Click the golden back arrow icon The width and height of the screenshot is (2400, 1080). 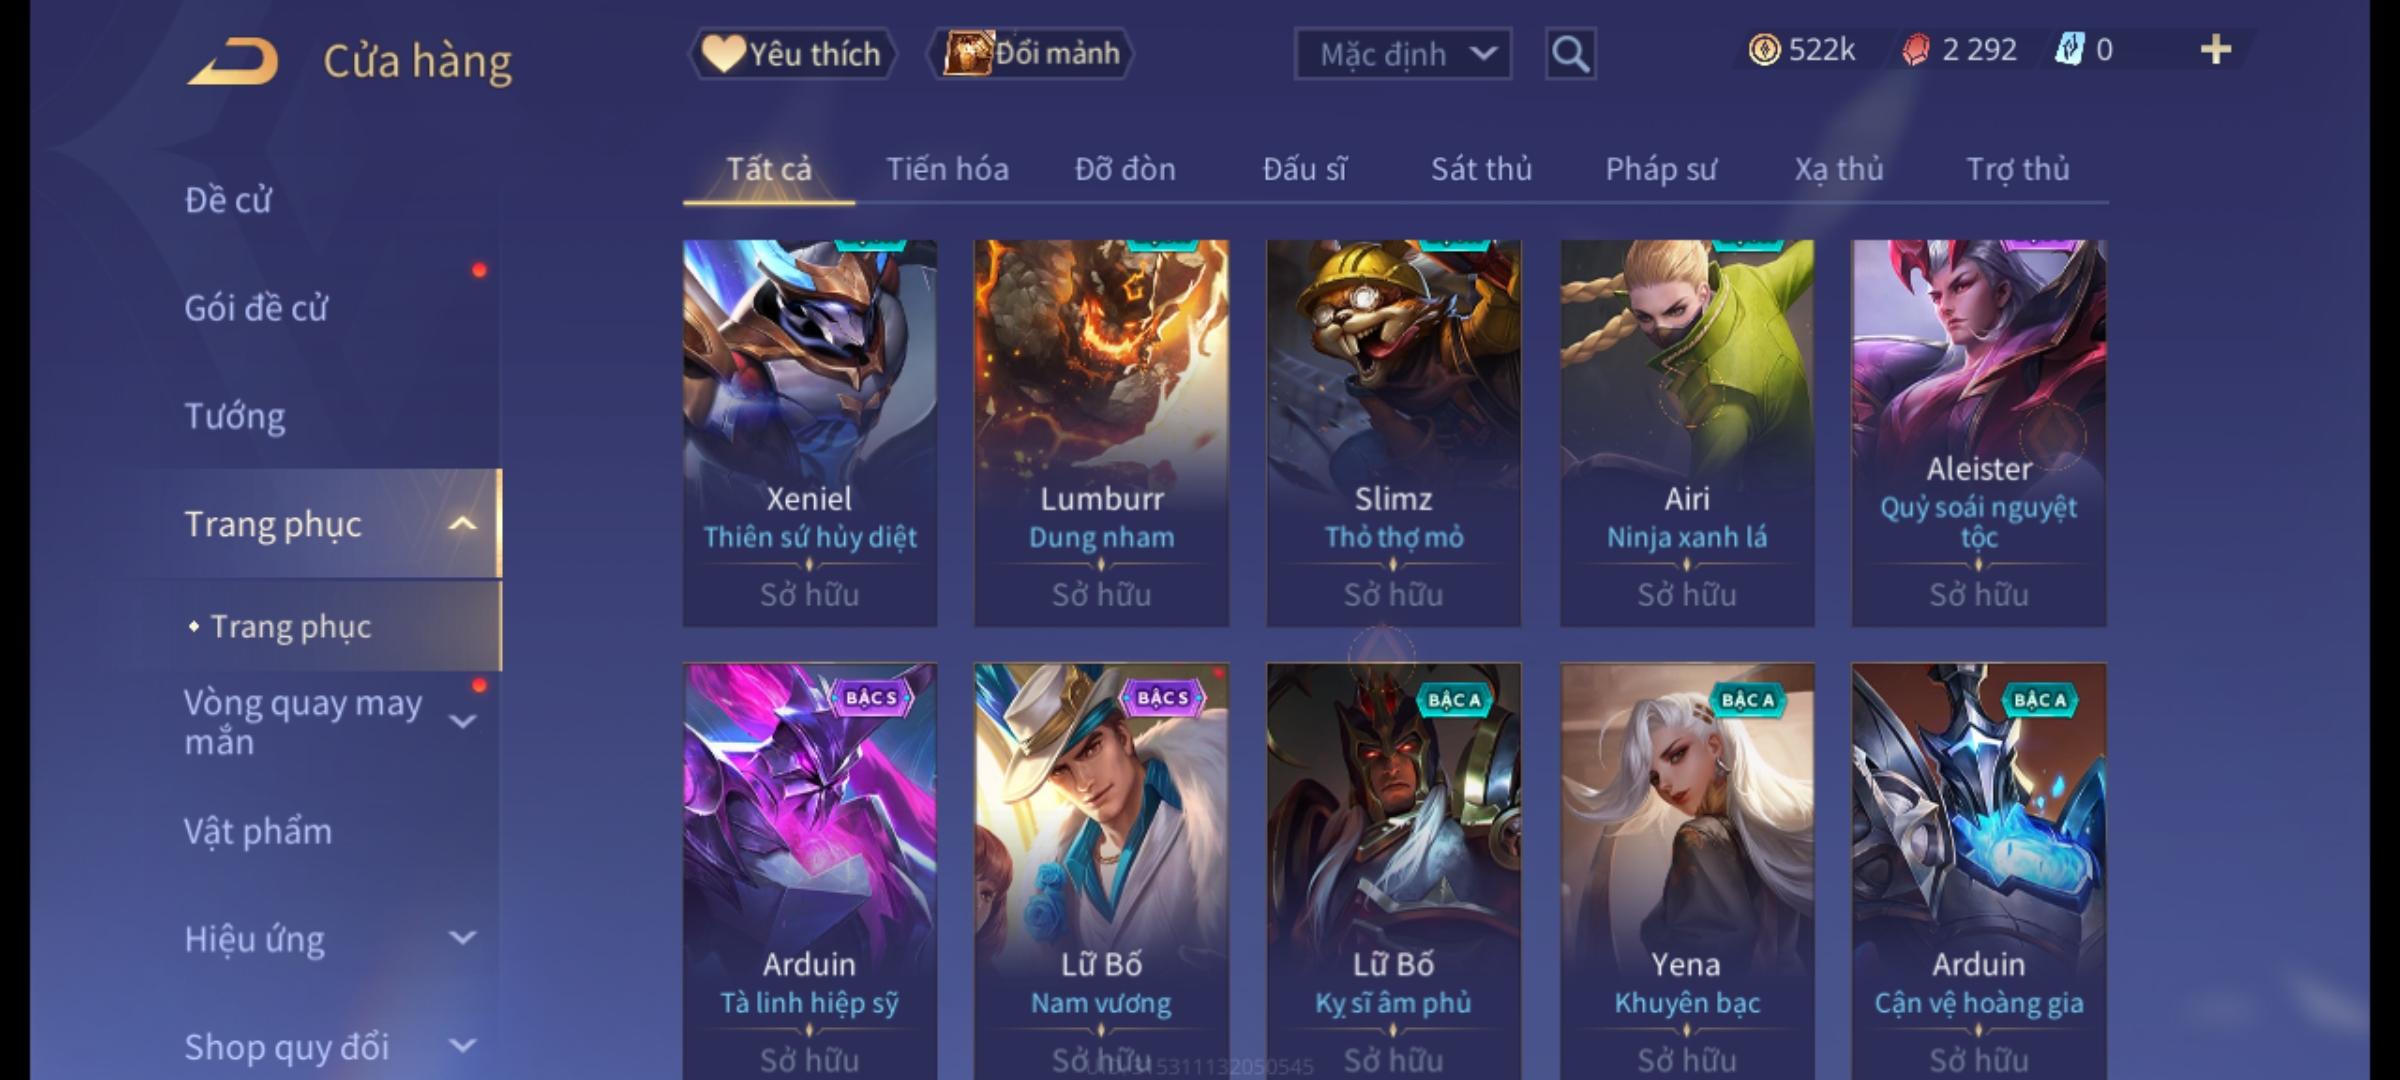click(x=232, y=62)
